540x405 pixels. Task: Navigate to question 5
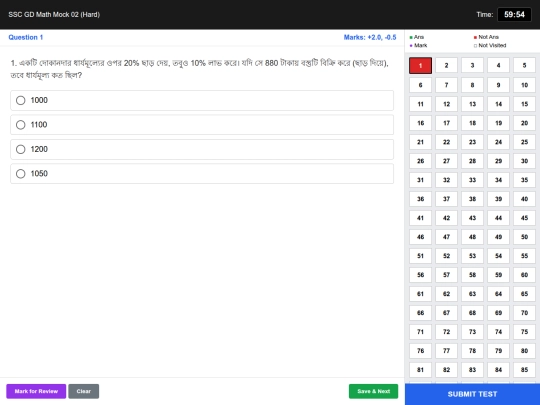(x=525, y=65)
